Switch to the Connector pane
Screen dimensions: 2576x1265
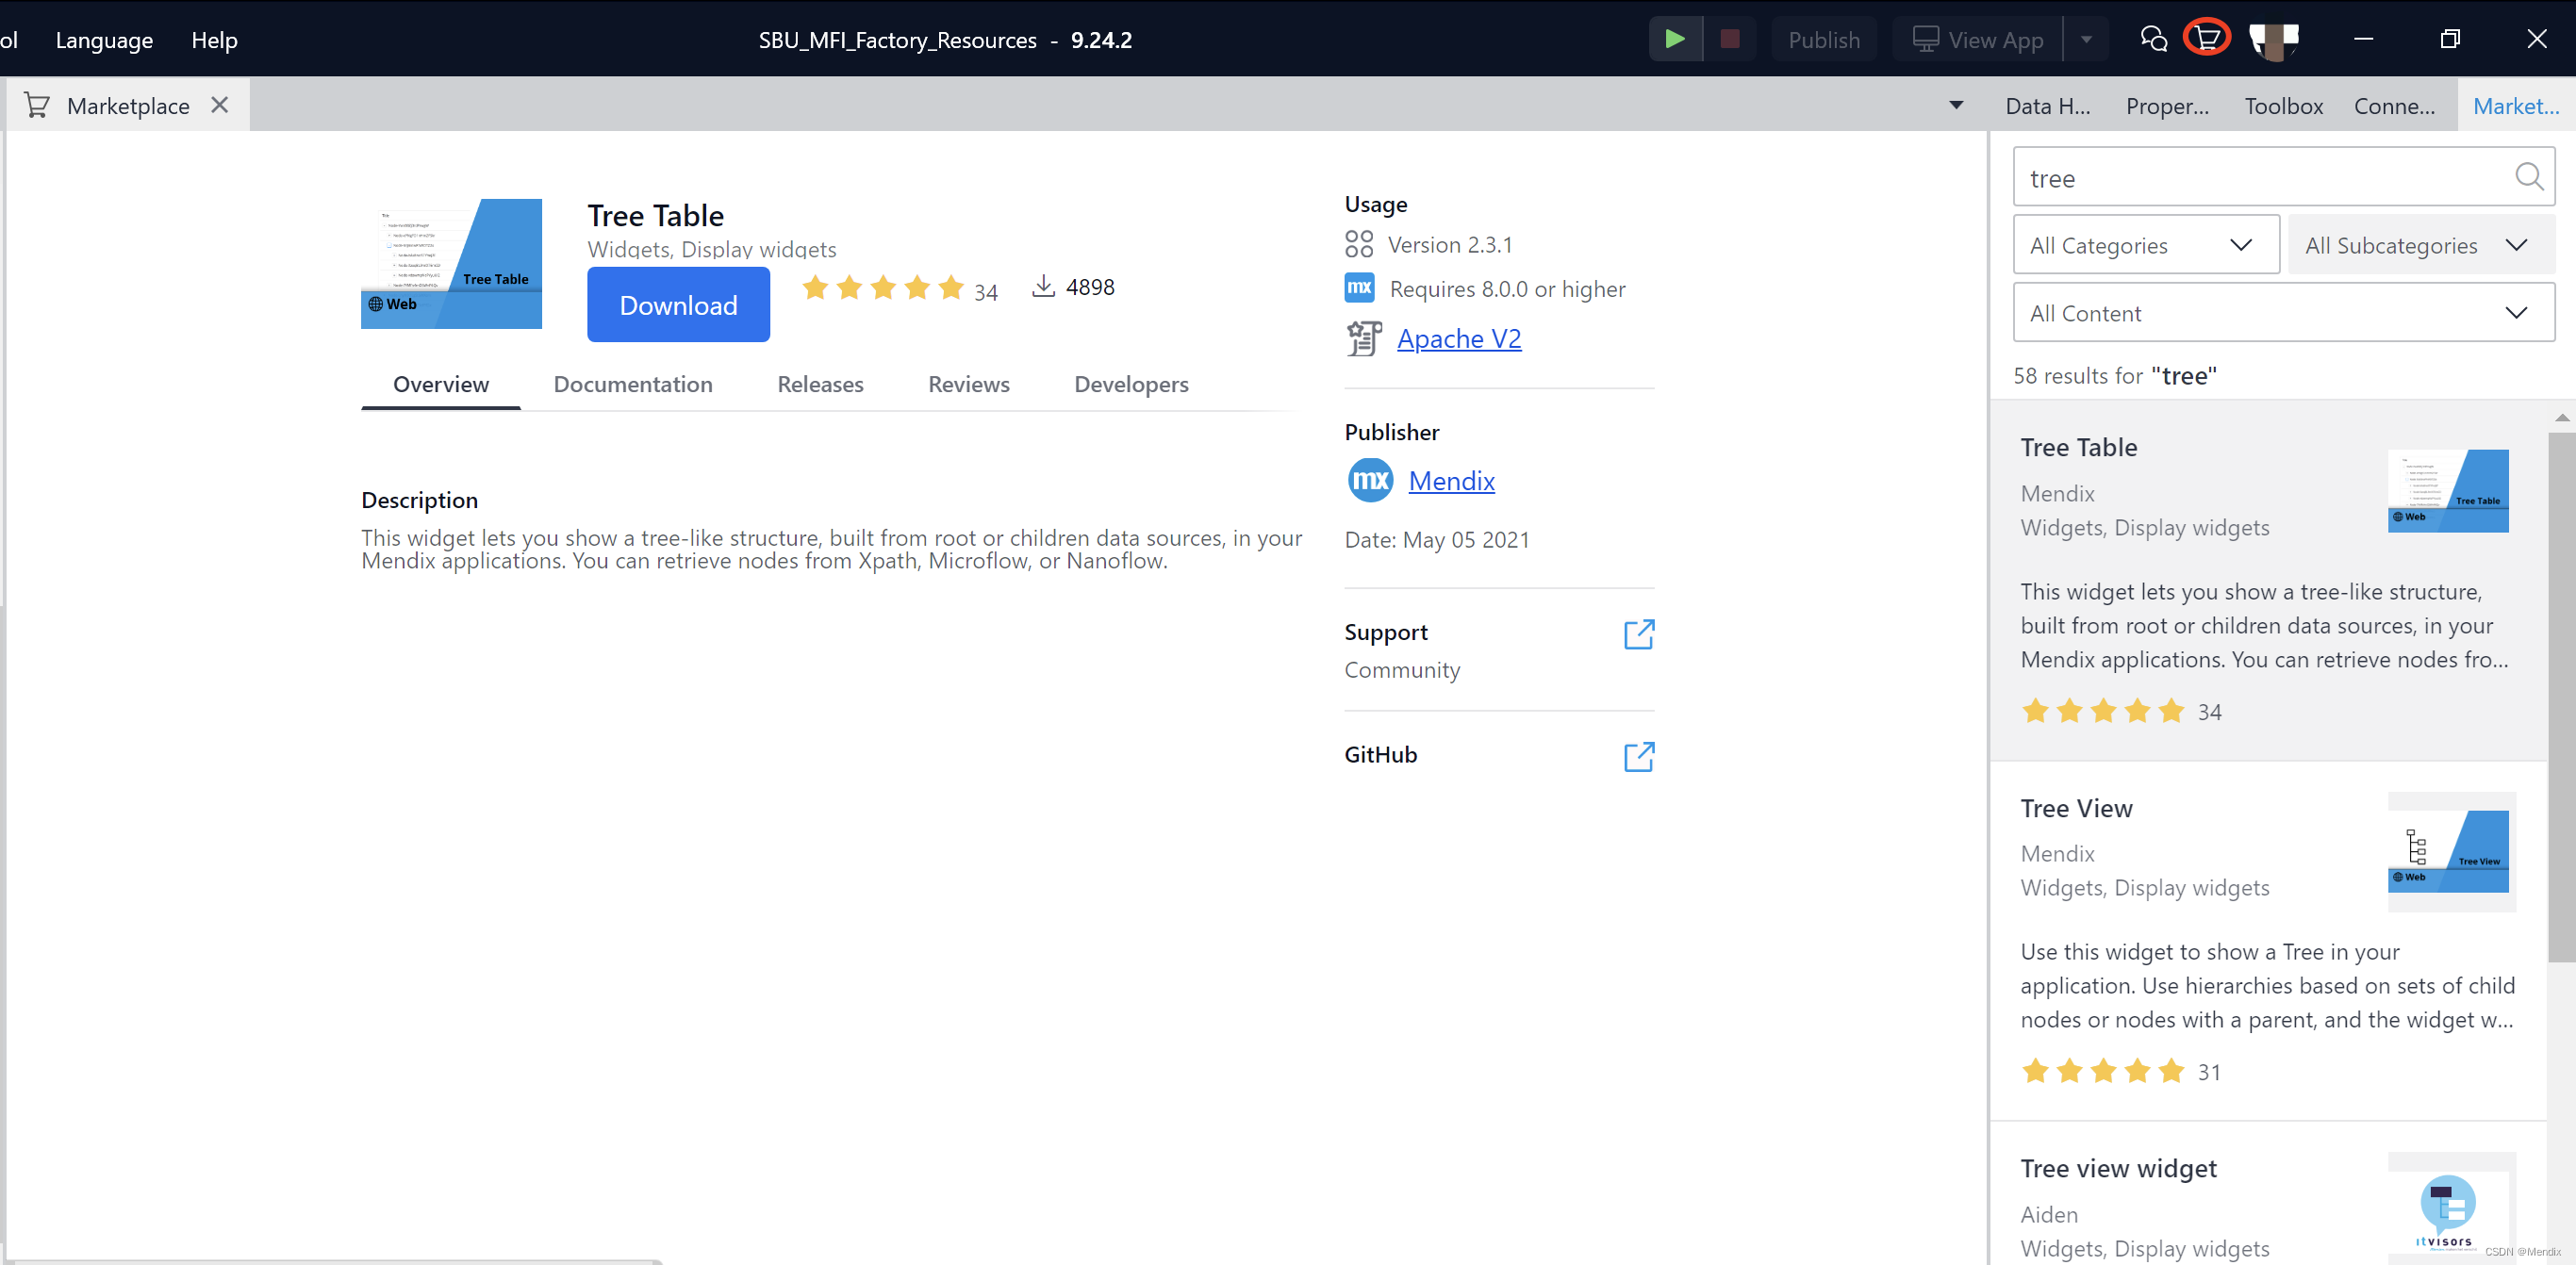pos(2394,106)
